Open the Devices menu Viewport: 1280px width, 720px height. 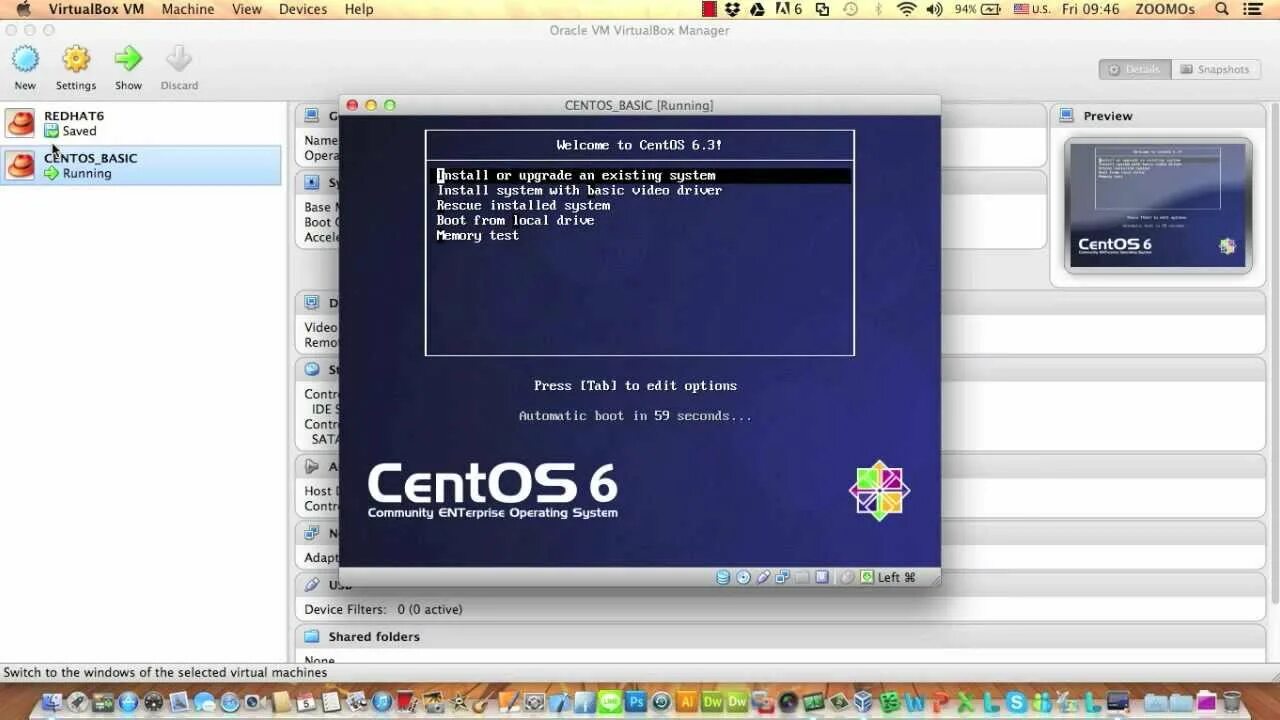[x=303, y=9]
